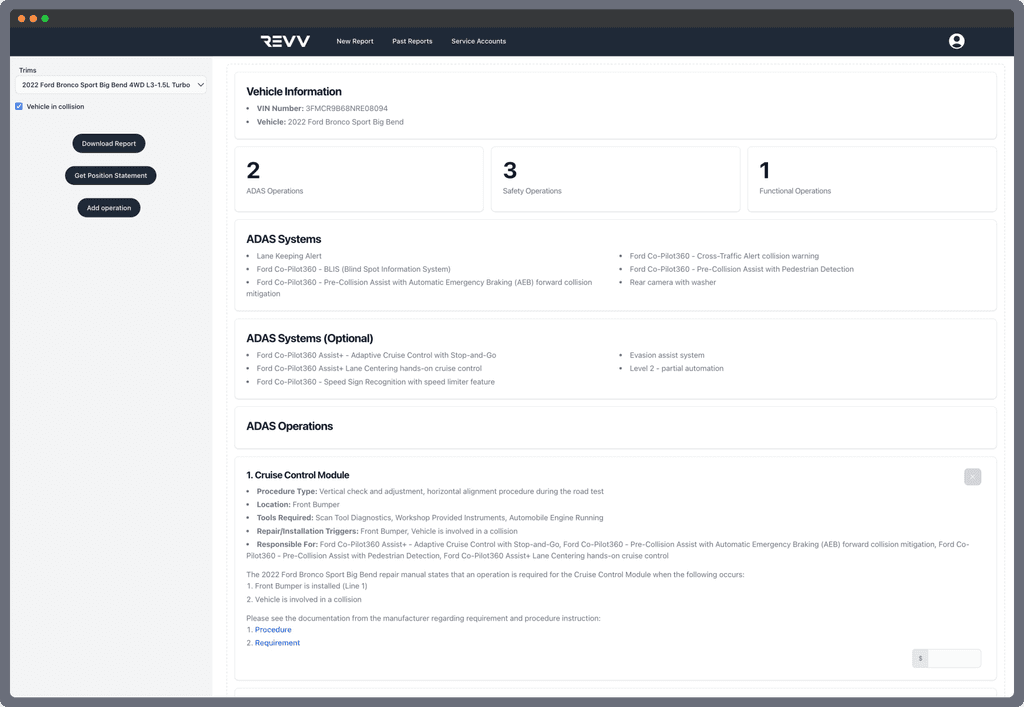
Task: Navigate to New Report
Action: [x=355, y=41]
